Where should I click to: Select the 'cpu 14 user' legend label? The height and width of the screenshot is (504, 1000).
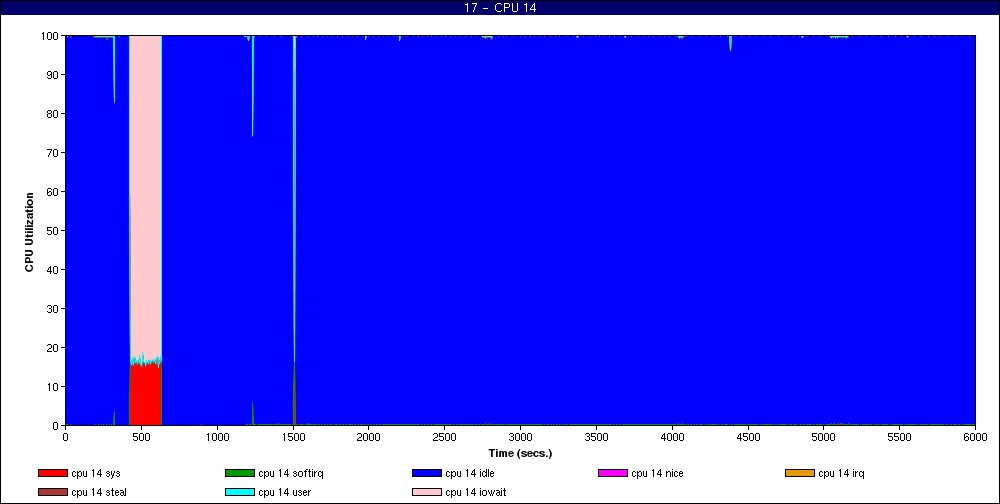coord(284,493)
